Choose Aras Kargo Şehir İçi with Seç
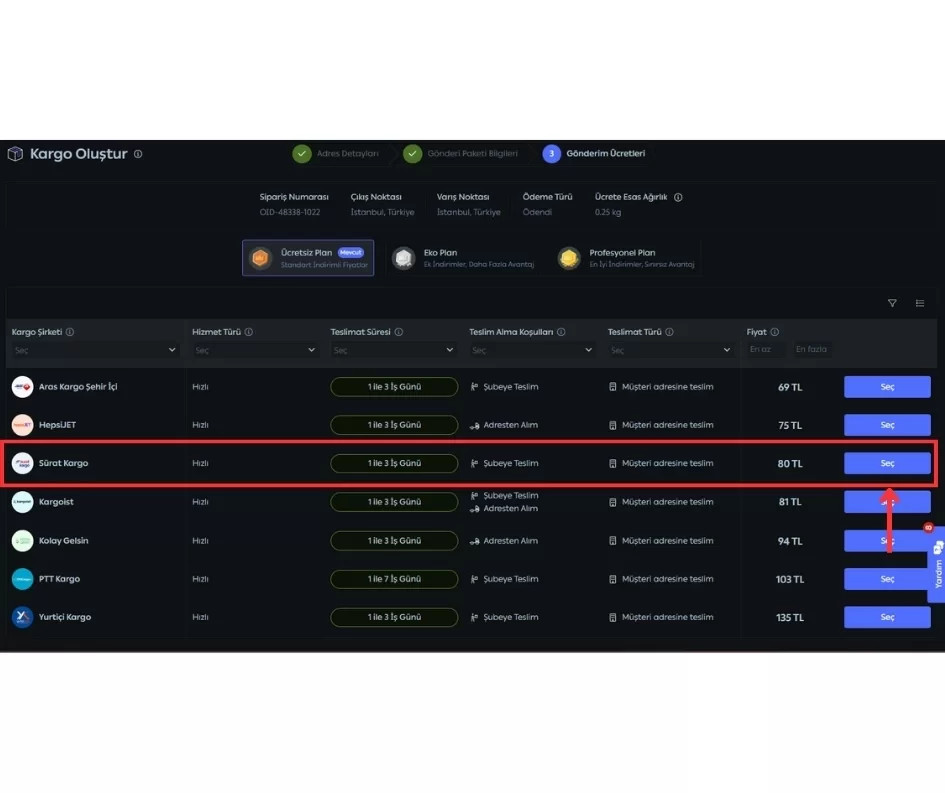This screenshot has height=793, width=945. pos(887,387)
